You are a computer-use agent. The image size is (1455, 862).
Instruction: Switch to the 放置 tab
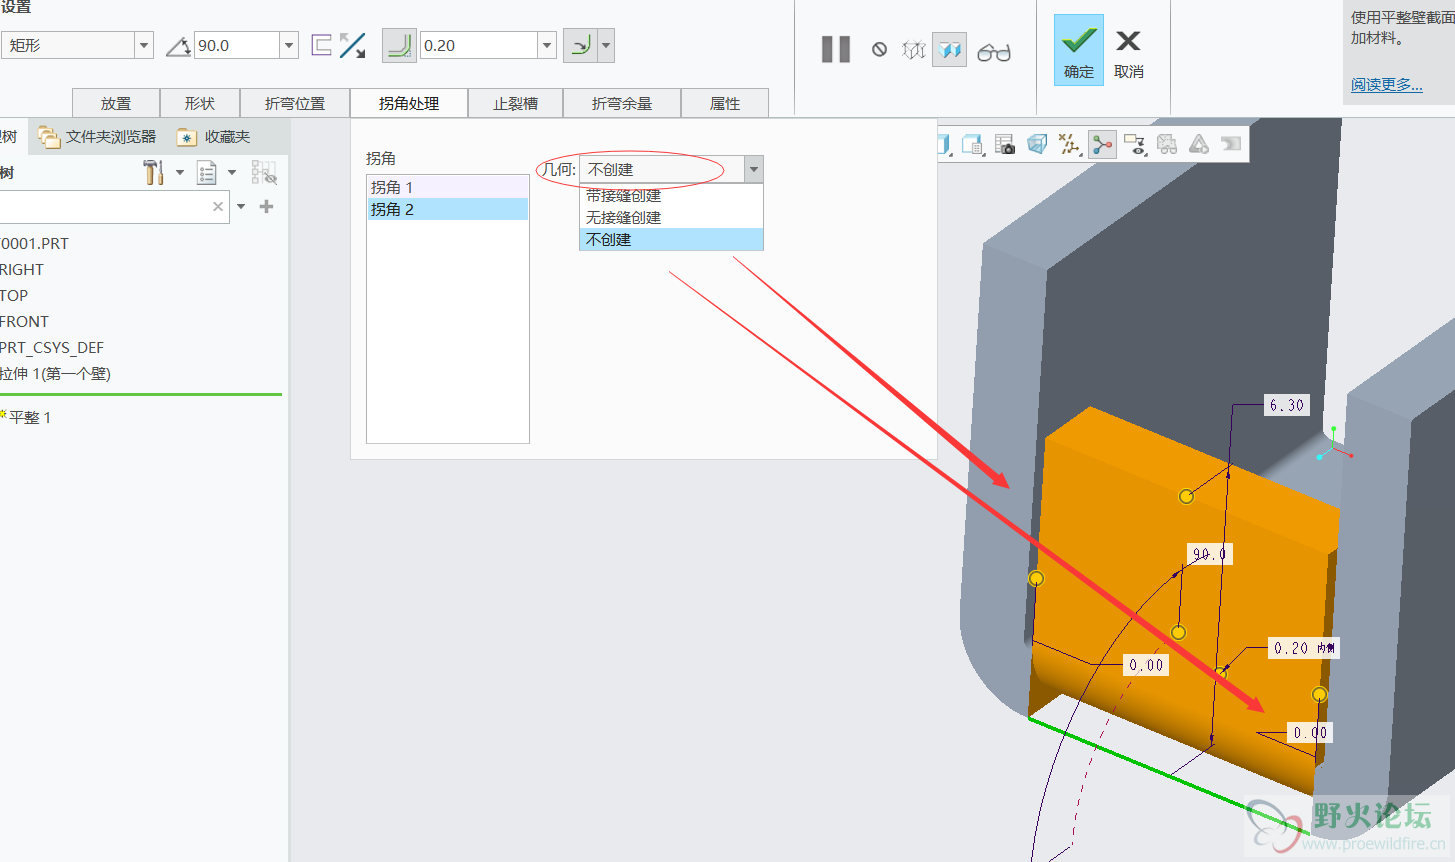pos(116,103)
